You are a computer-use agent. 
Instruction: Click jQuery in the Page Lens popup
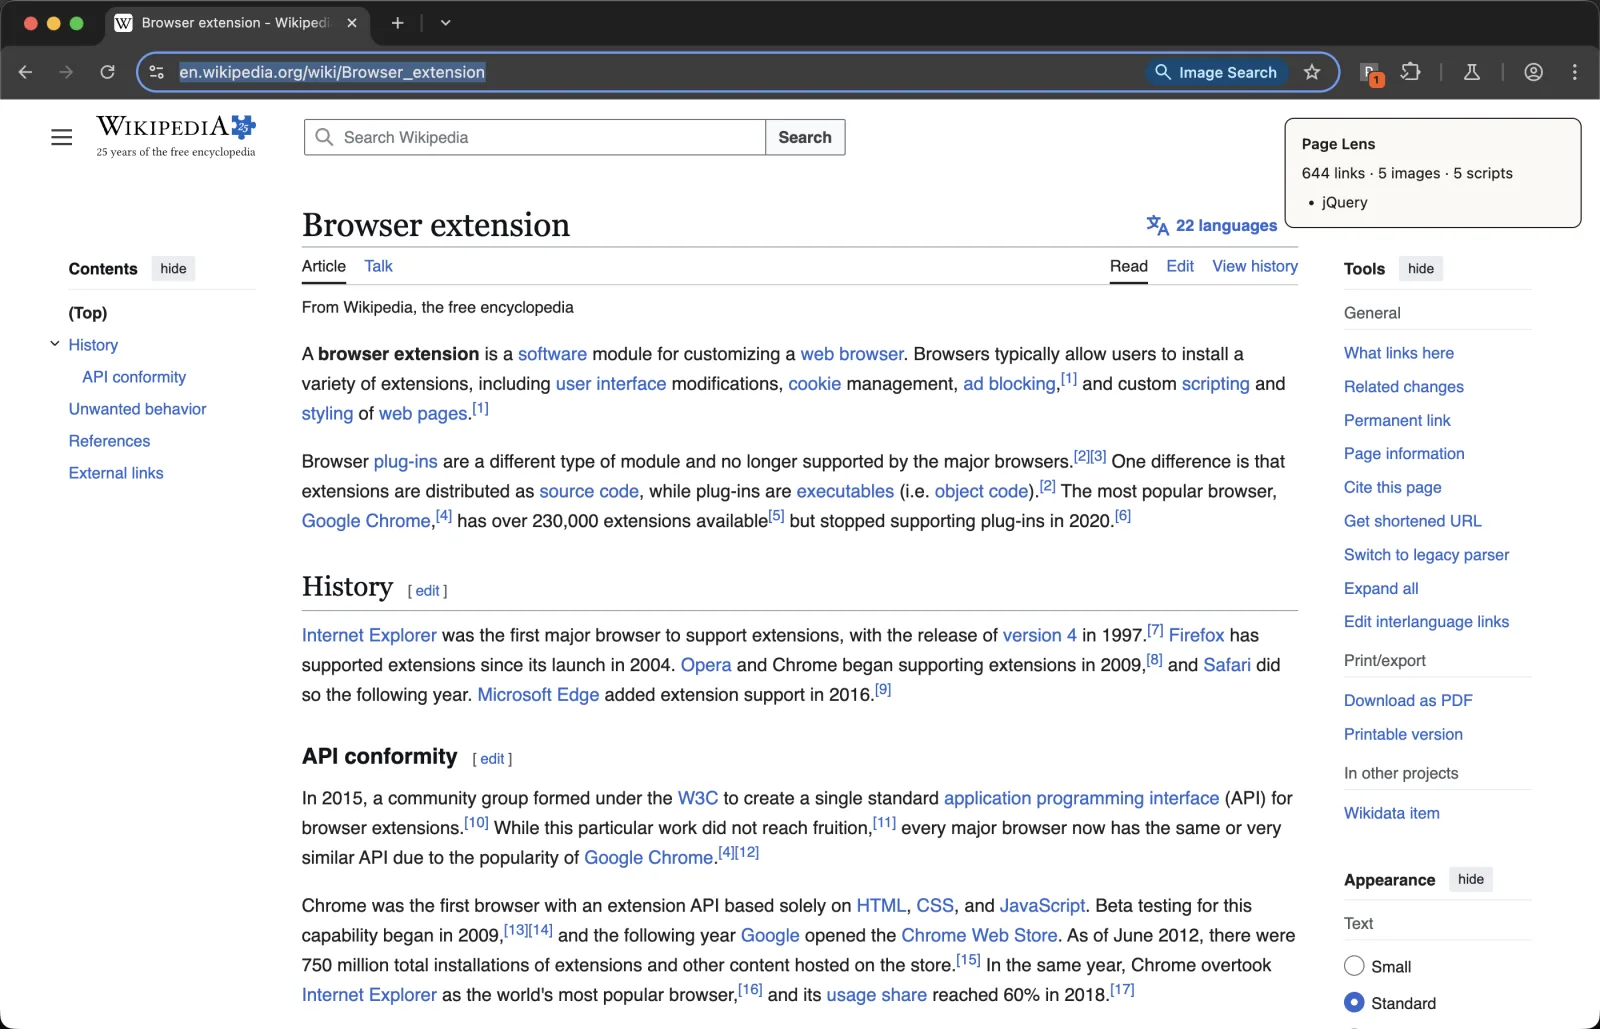pyautogui.click(x=1344, y=202)
